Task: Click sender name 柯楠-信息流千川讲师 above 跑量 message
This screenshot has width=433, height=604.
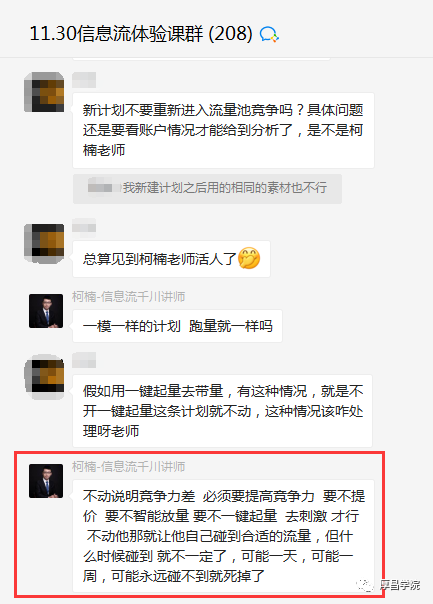Action: click(x=128, y=297)
